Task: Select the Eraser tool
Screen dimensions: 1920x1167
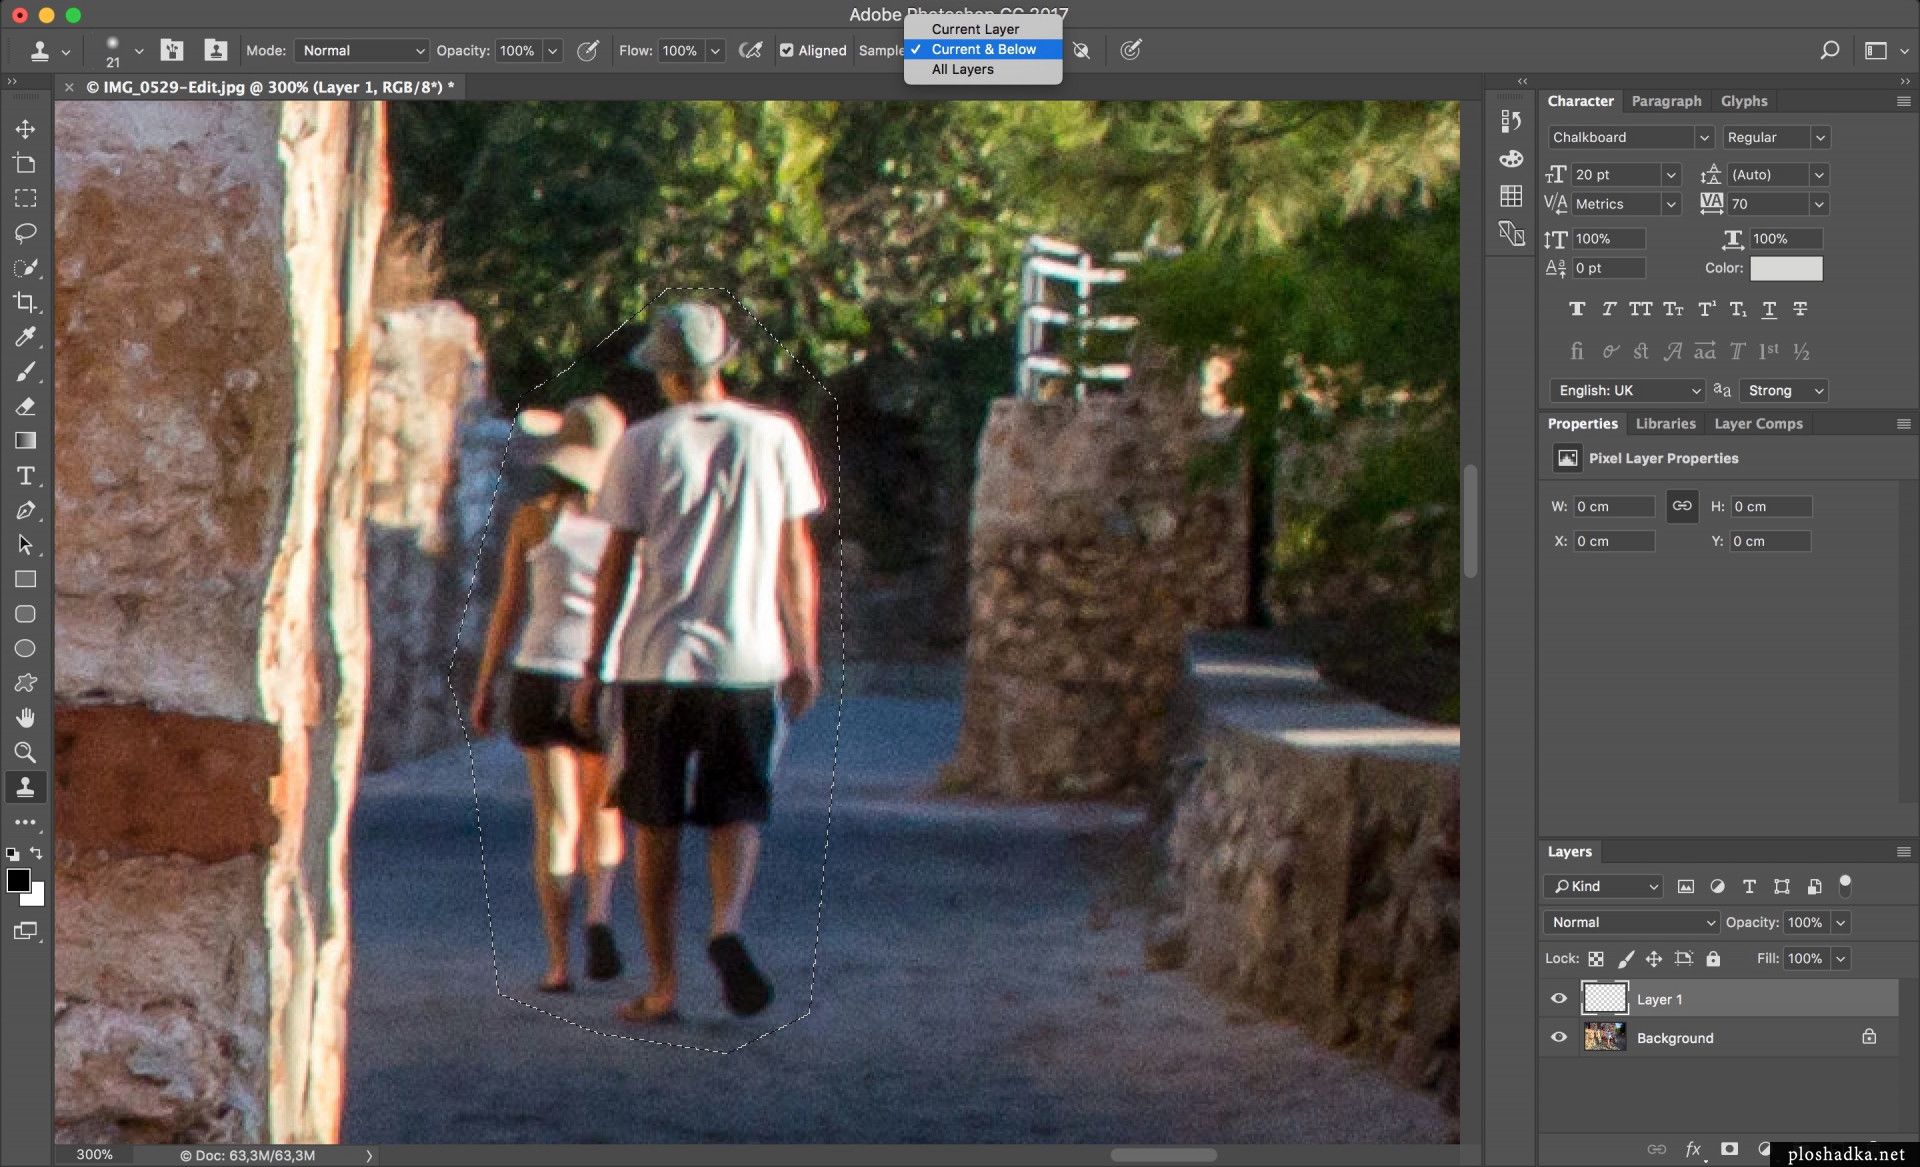Action: click(25, 406)
